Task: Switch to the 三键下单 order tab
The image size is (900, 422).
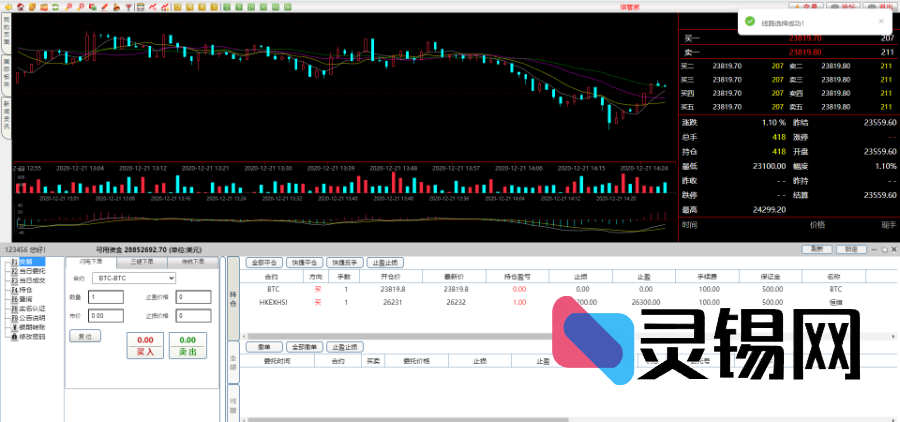Action: point(142,261)
